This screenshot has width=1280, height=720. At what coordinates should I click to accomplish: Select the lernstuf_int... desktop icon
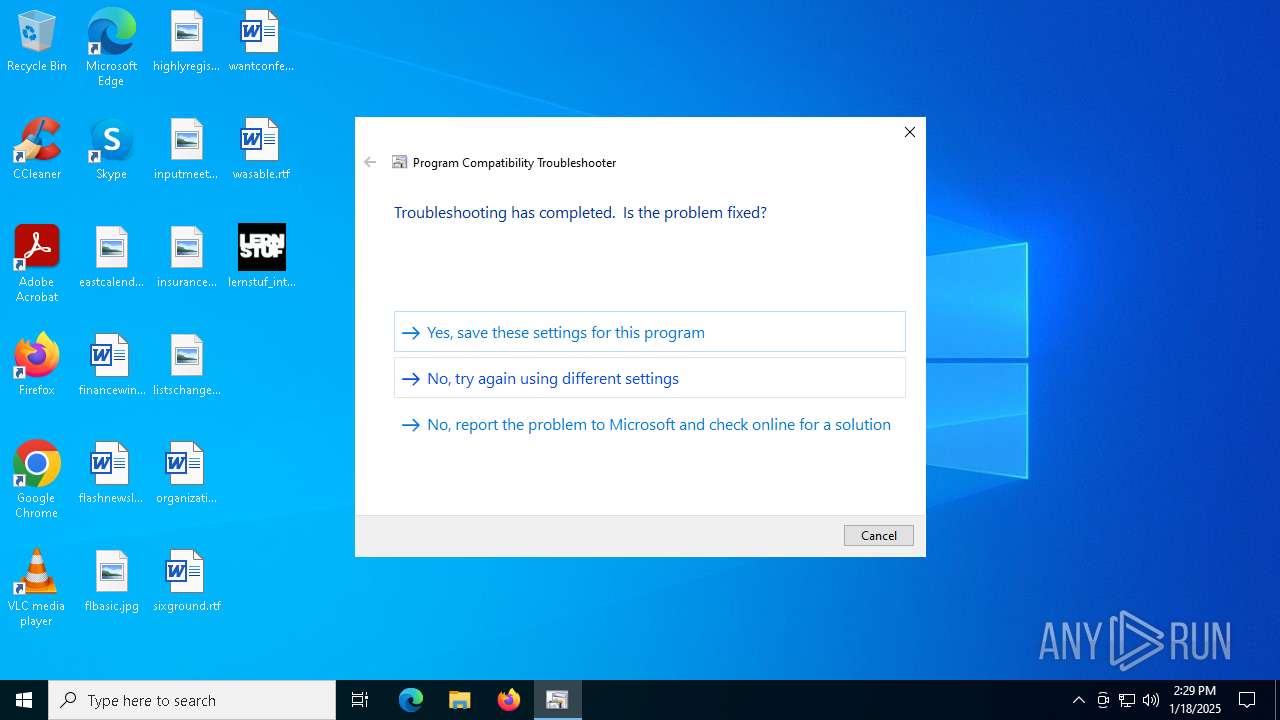[261, 258]
